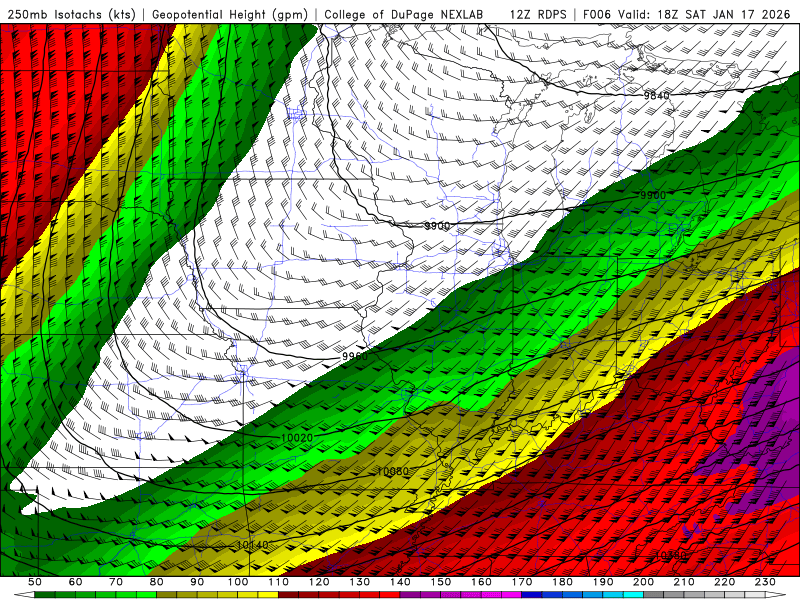Click the 140 value on the color scale
The image size is (800, 600).
[400, 582]
